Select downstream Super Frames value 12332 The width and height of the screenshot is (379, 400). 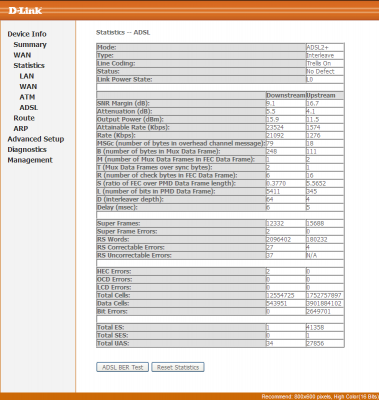pos(275,224)
